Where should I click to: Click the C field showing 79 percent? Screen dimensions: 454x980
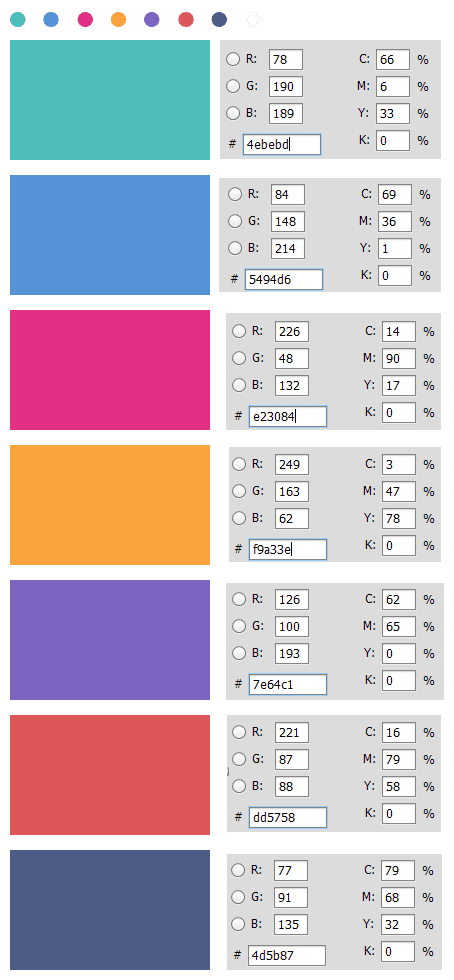(x=398, y=870)
